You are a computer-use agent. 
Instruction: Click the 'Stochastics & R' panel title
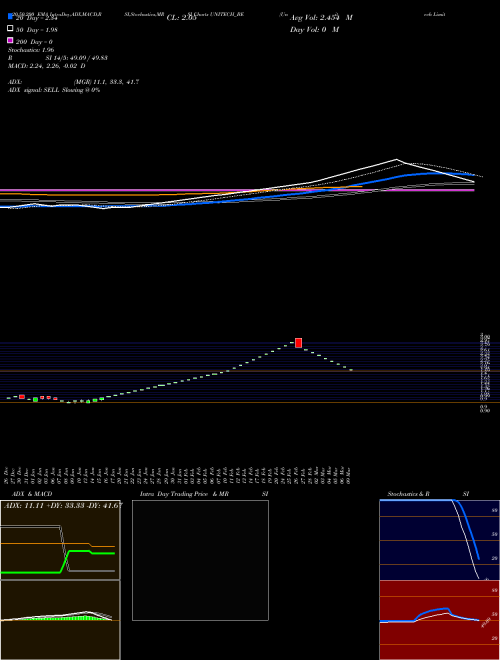[408, 494]
